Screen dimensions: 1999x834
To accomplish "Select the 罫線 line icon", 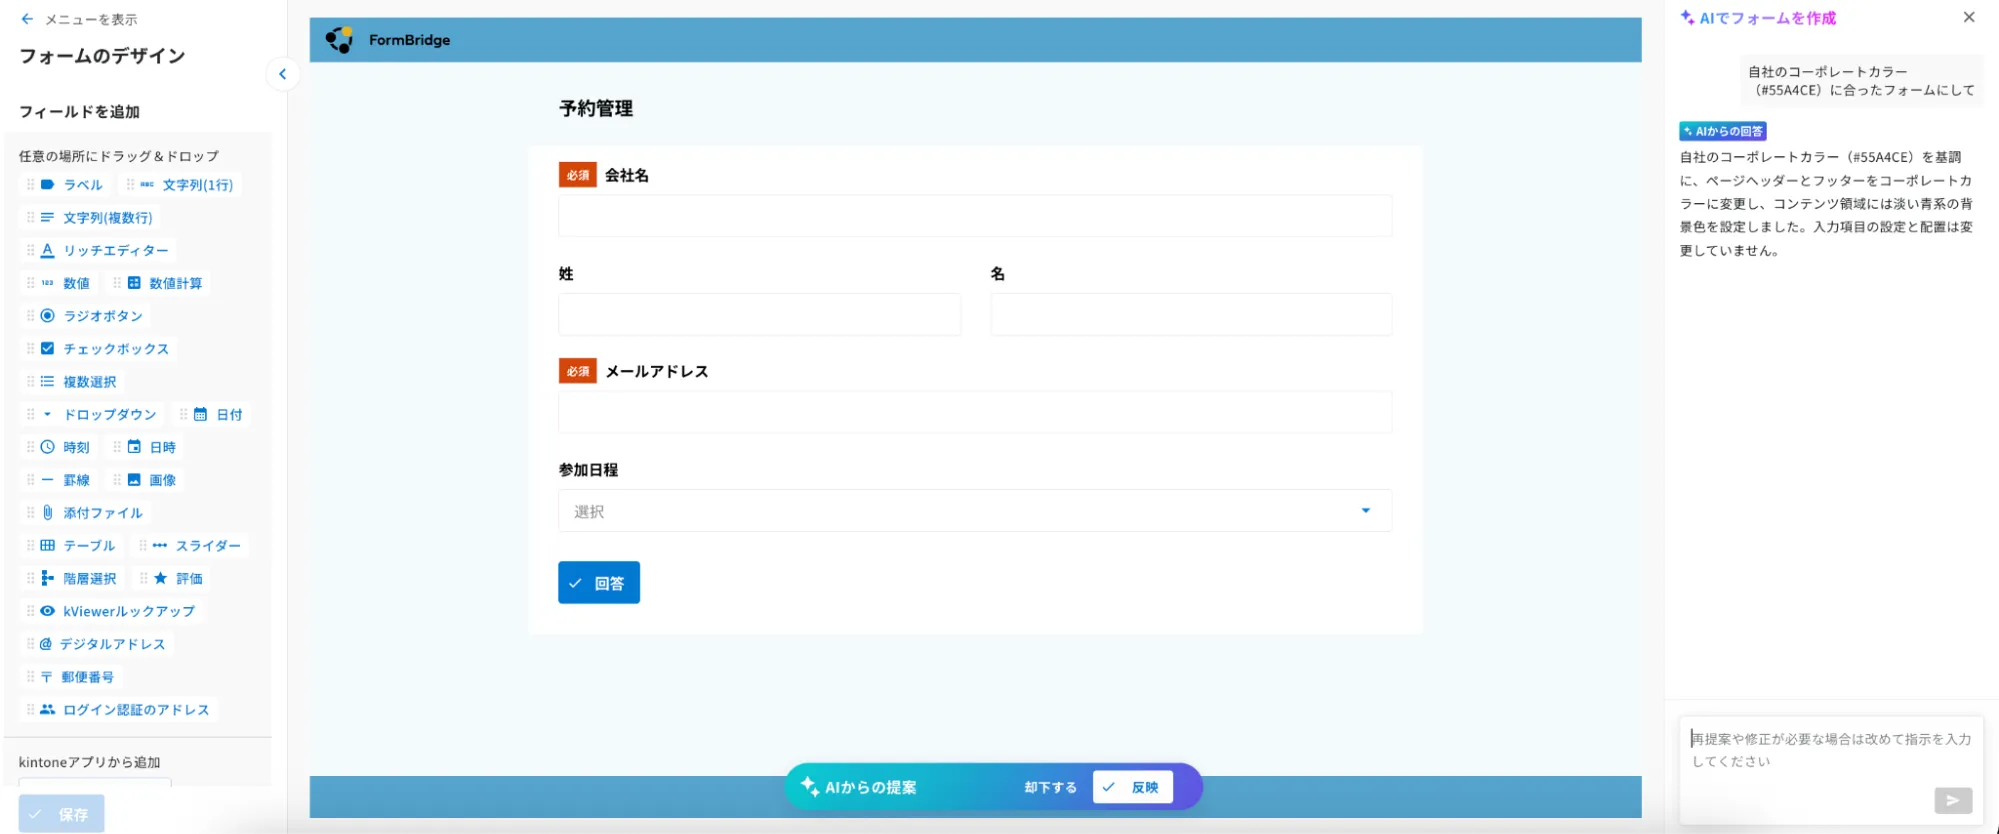I will (47, 481).
